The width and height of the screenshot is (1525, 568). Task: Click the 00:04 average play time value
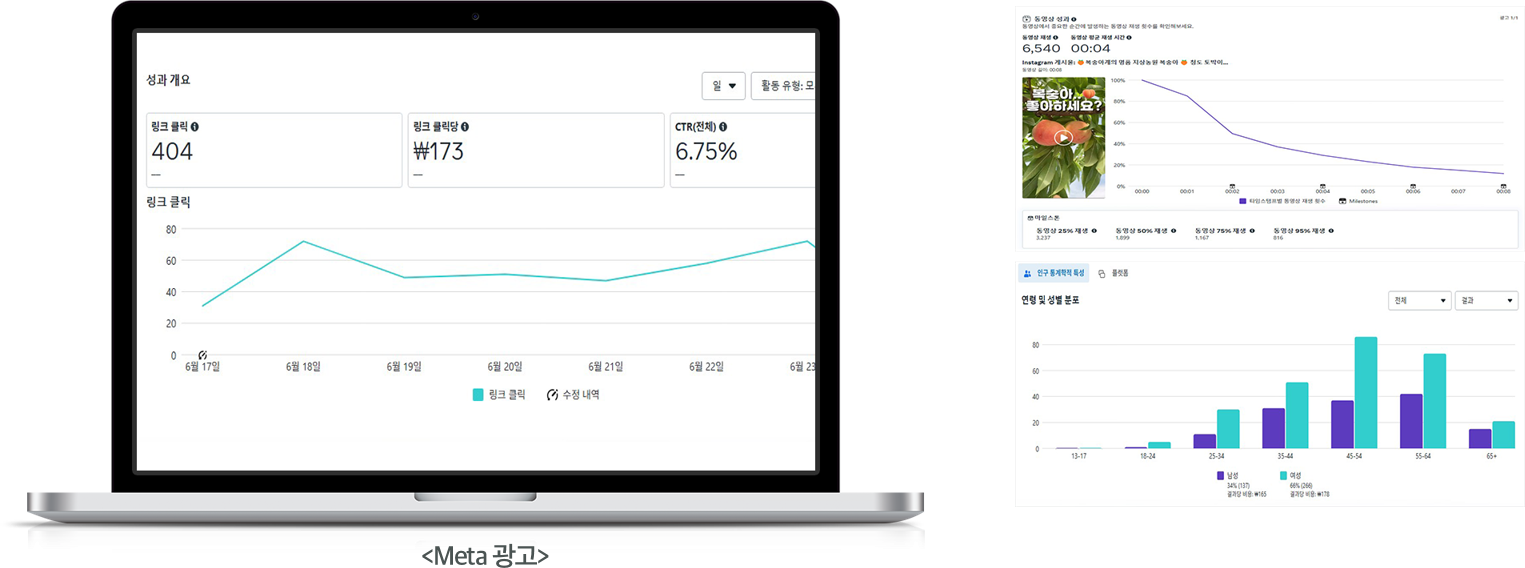1090,48
